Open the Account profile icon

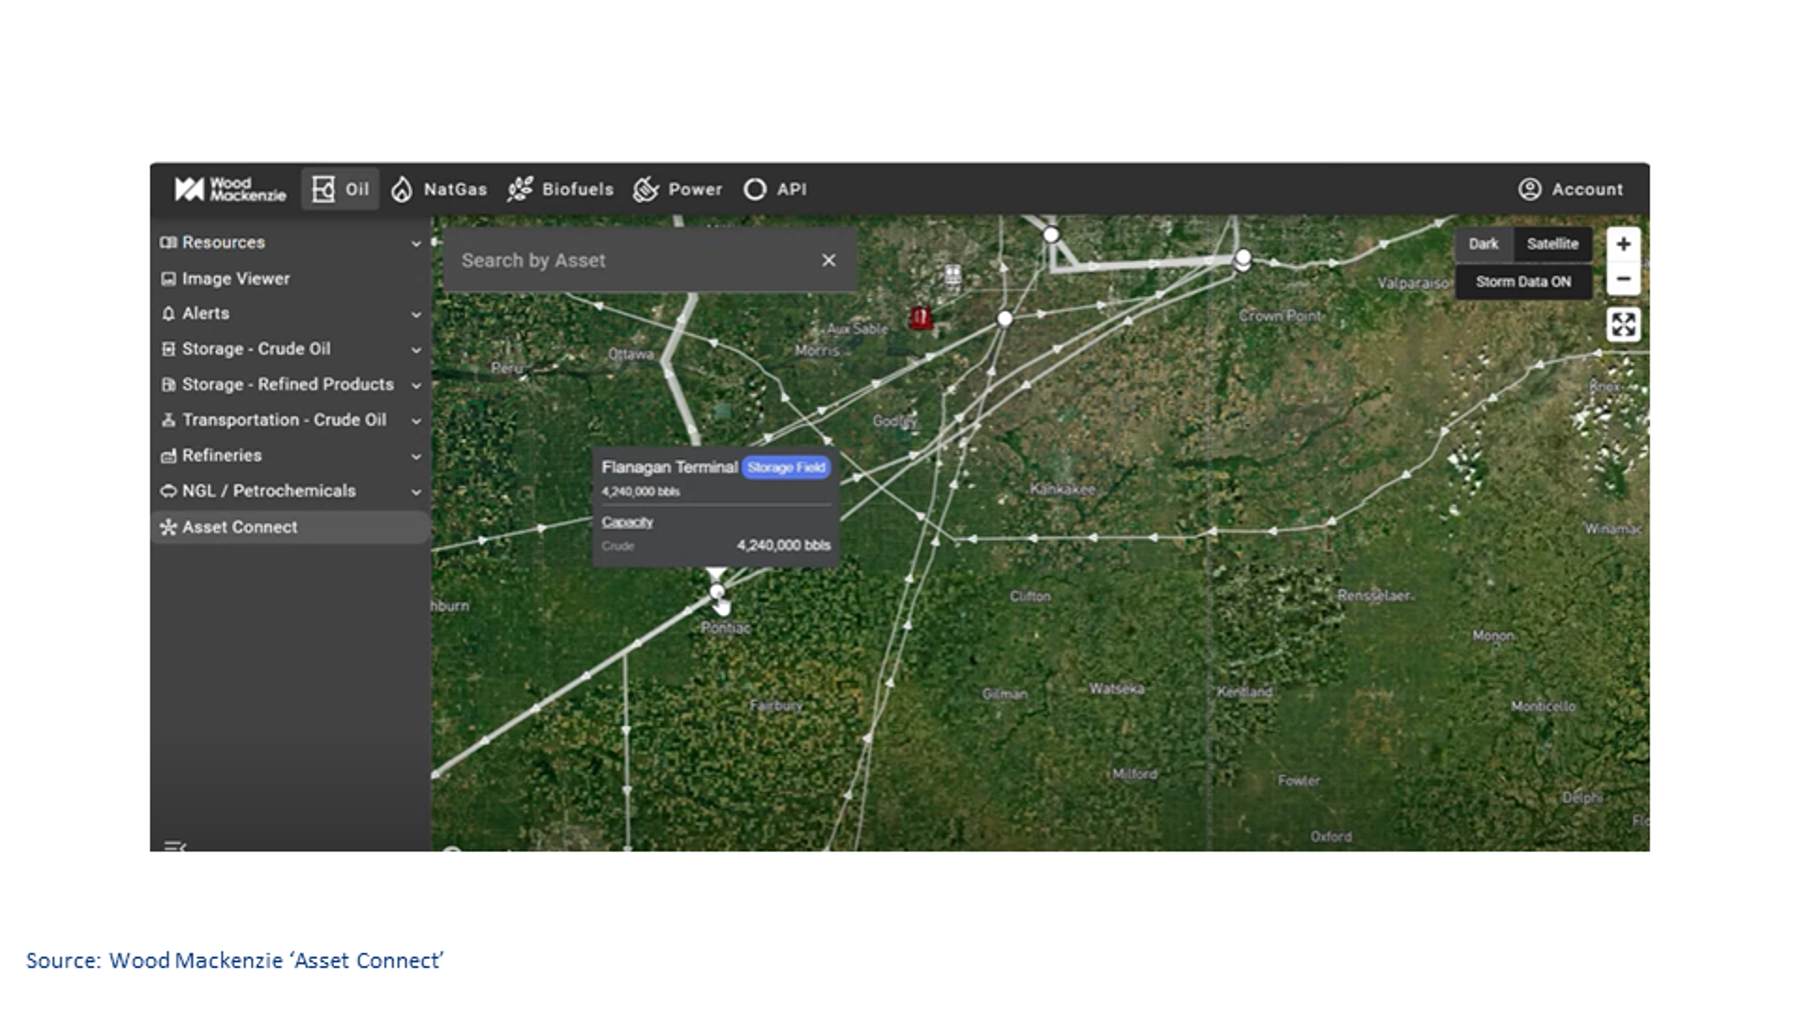1530,189
